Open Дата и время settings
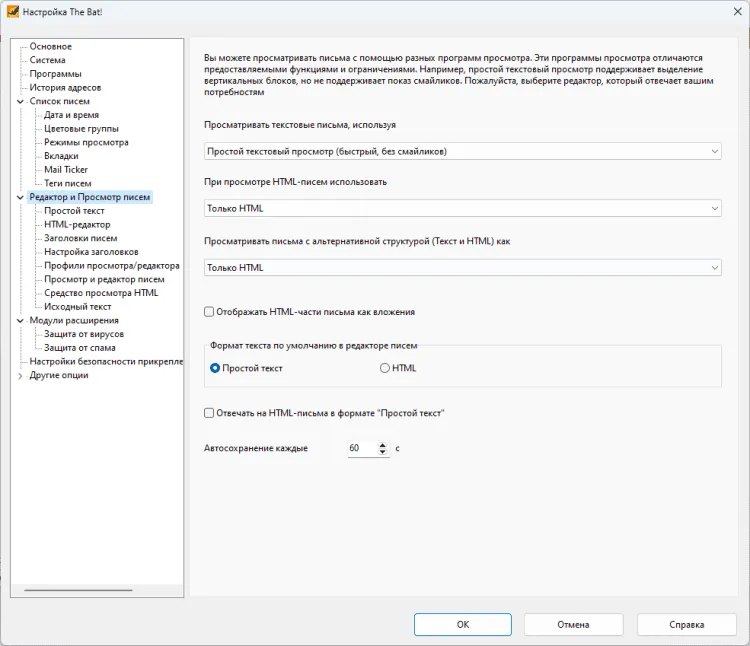 click(x=71, y=115)
